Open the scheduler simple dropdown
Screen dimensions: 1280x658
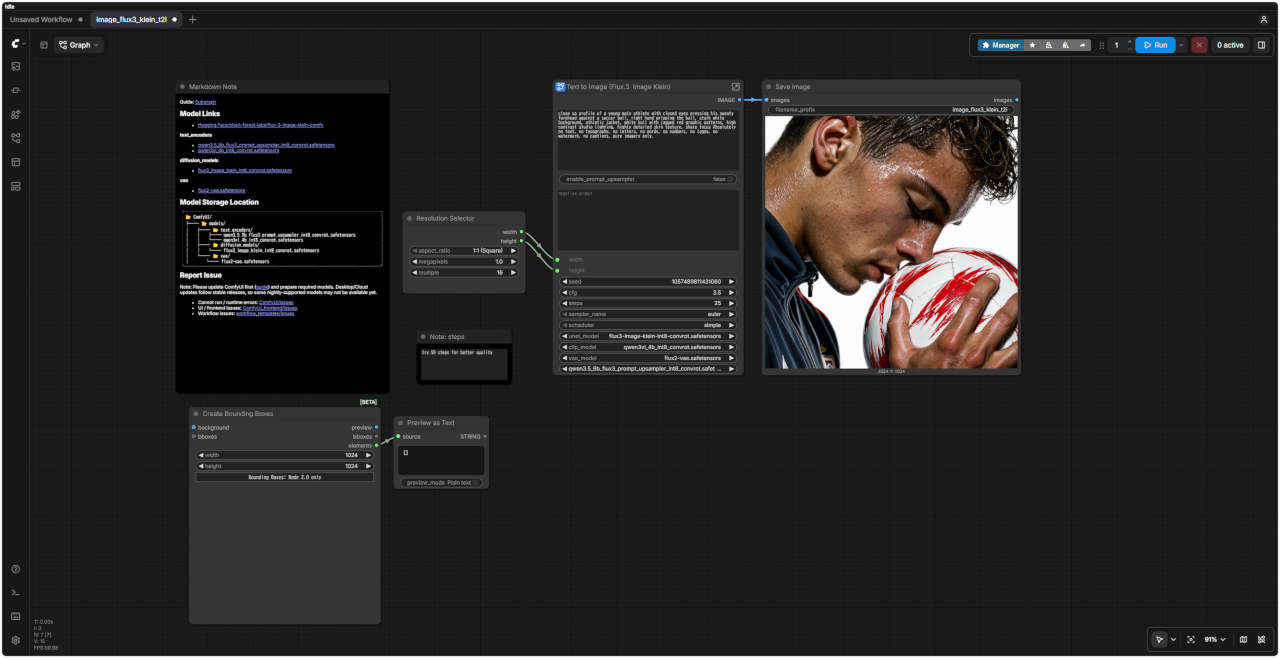pyautogui.click(x=647, y=325)
